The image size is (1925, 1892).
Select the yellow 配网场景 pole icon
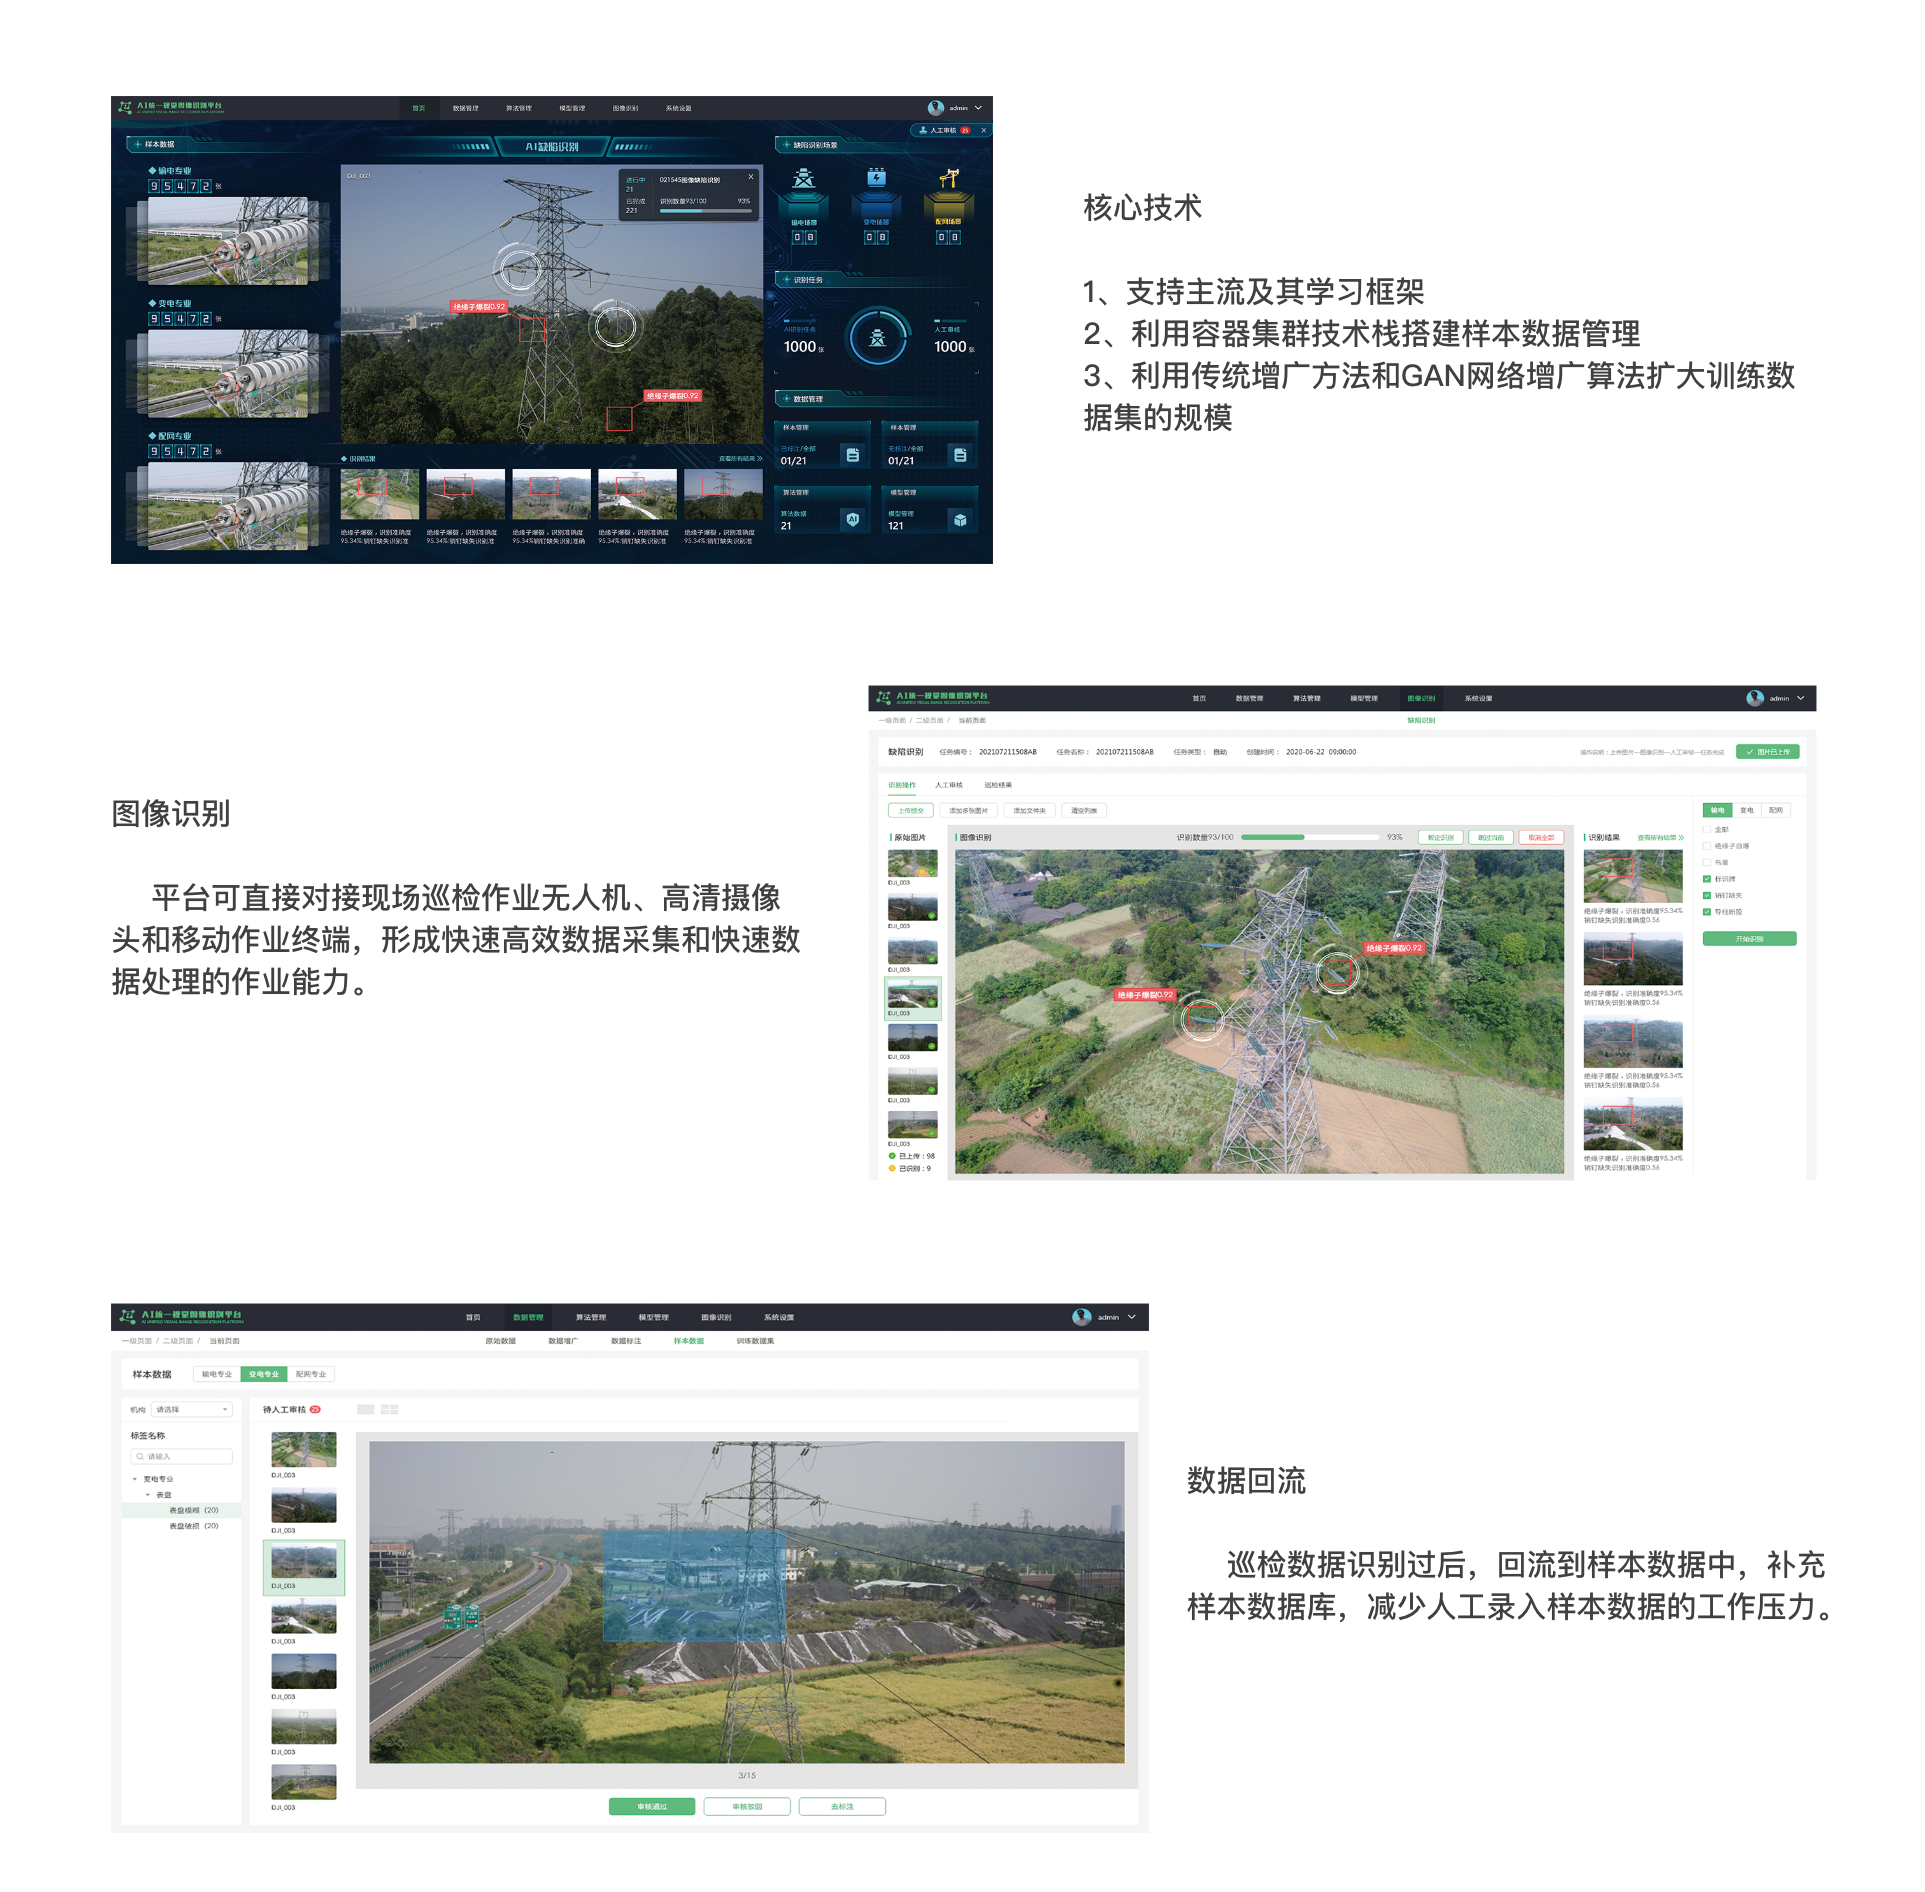click(948, 178)
